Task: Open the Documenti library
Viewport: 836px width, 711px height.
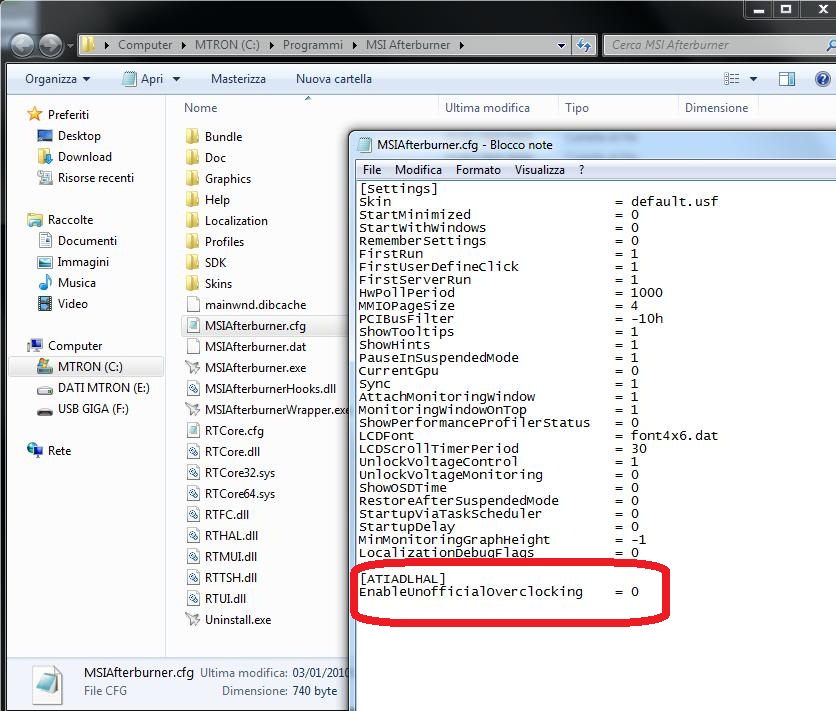Action: click(x=78, y=241)
